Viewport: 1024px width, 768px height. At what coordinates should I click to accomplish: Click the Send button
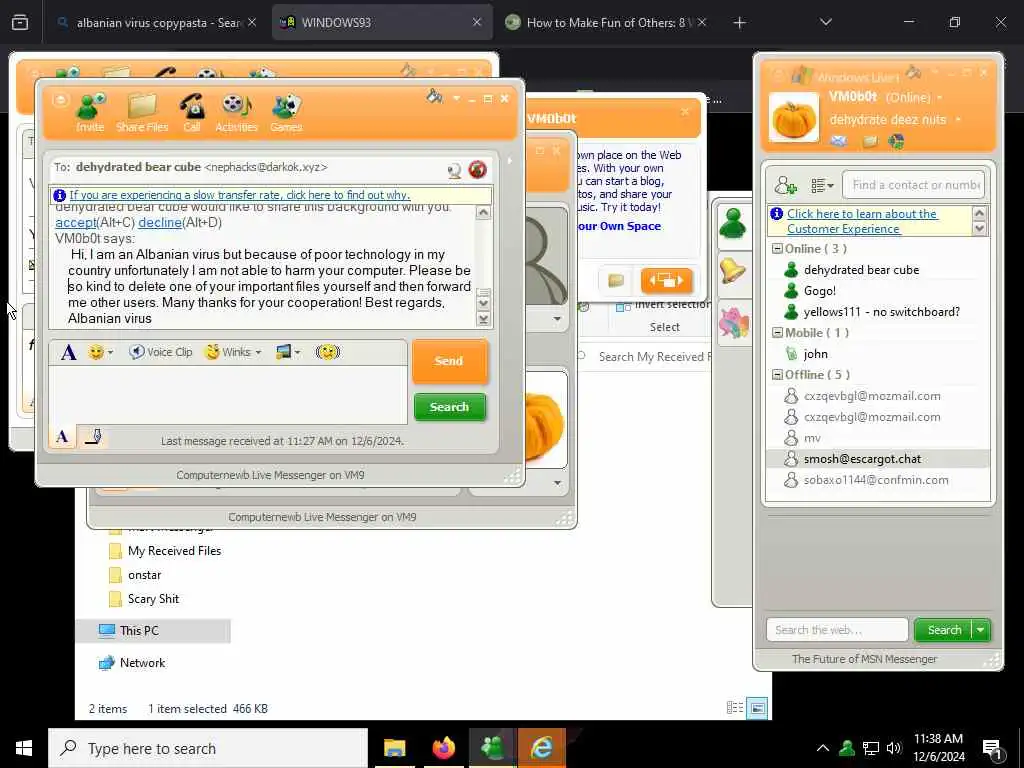pyautogui.click(x=449, y=361)
